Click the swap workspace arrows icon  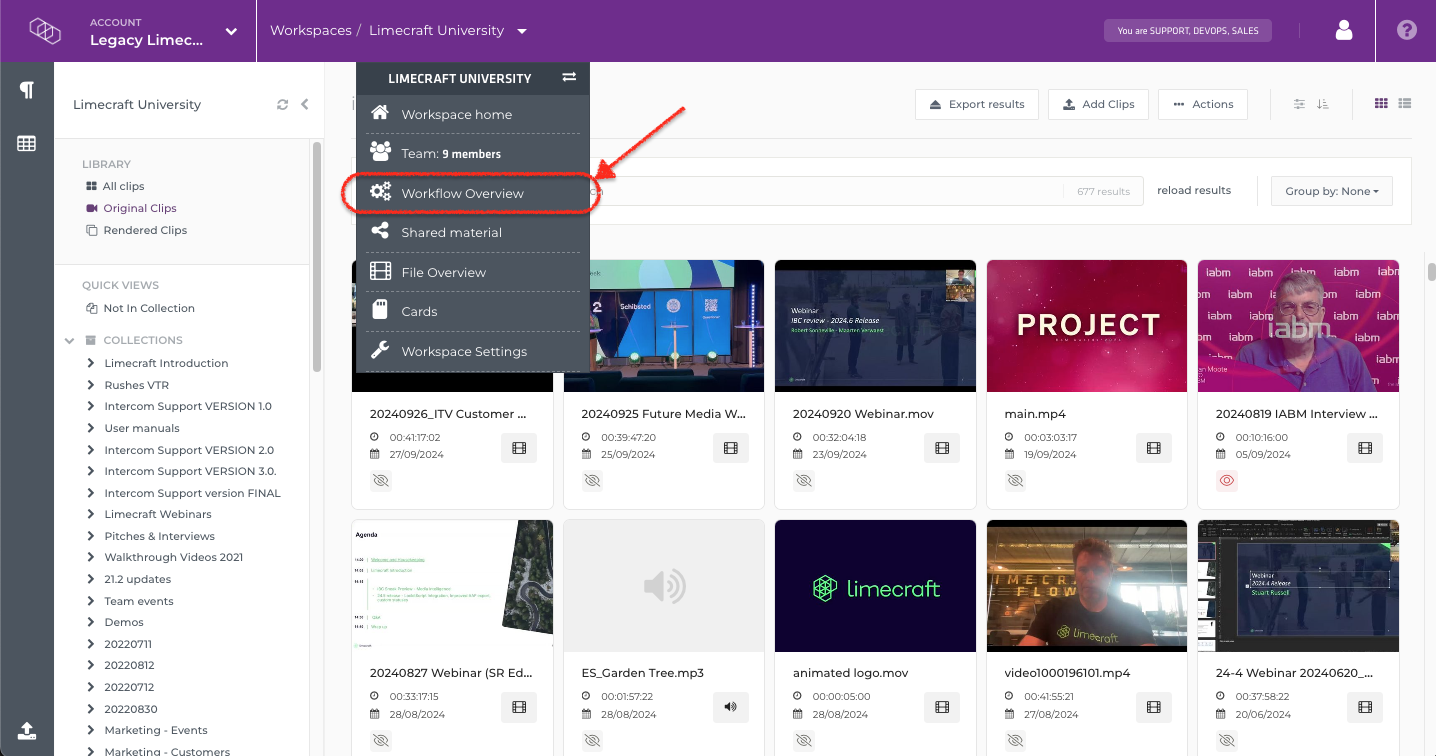(x=569, y=78)
